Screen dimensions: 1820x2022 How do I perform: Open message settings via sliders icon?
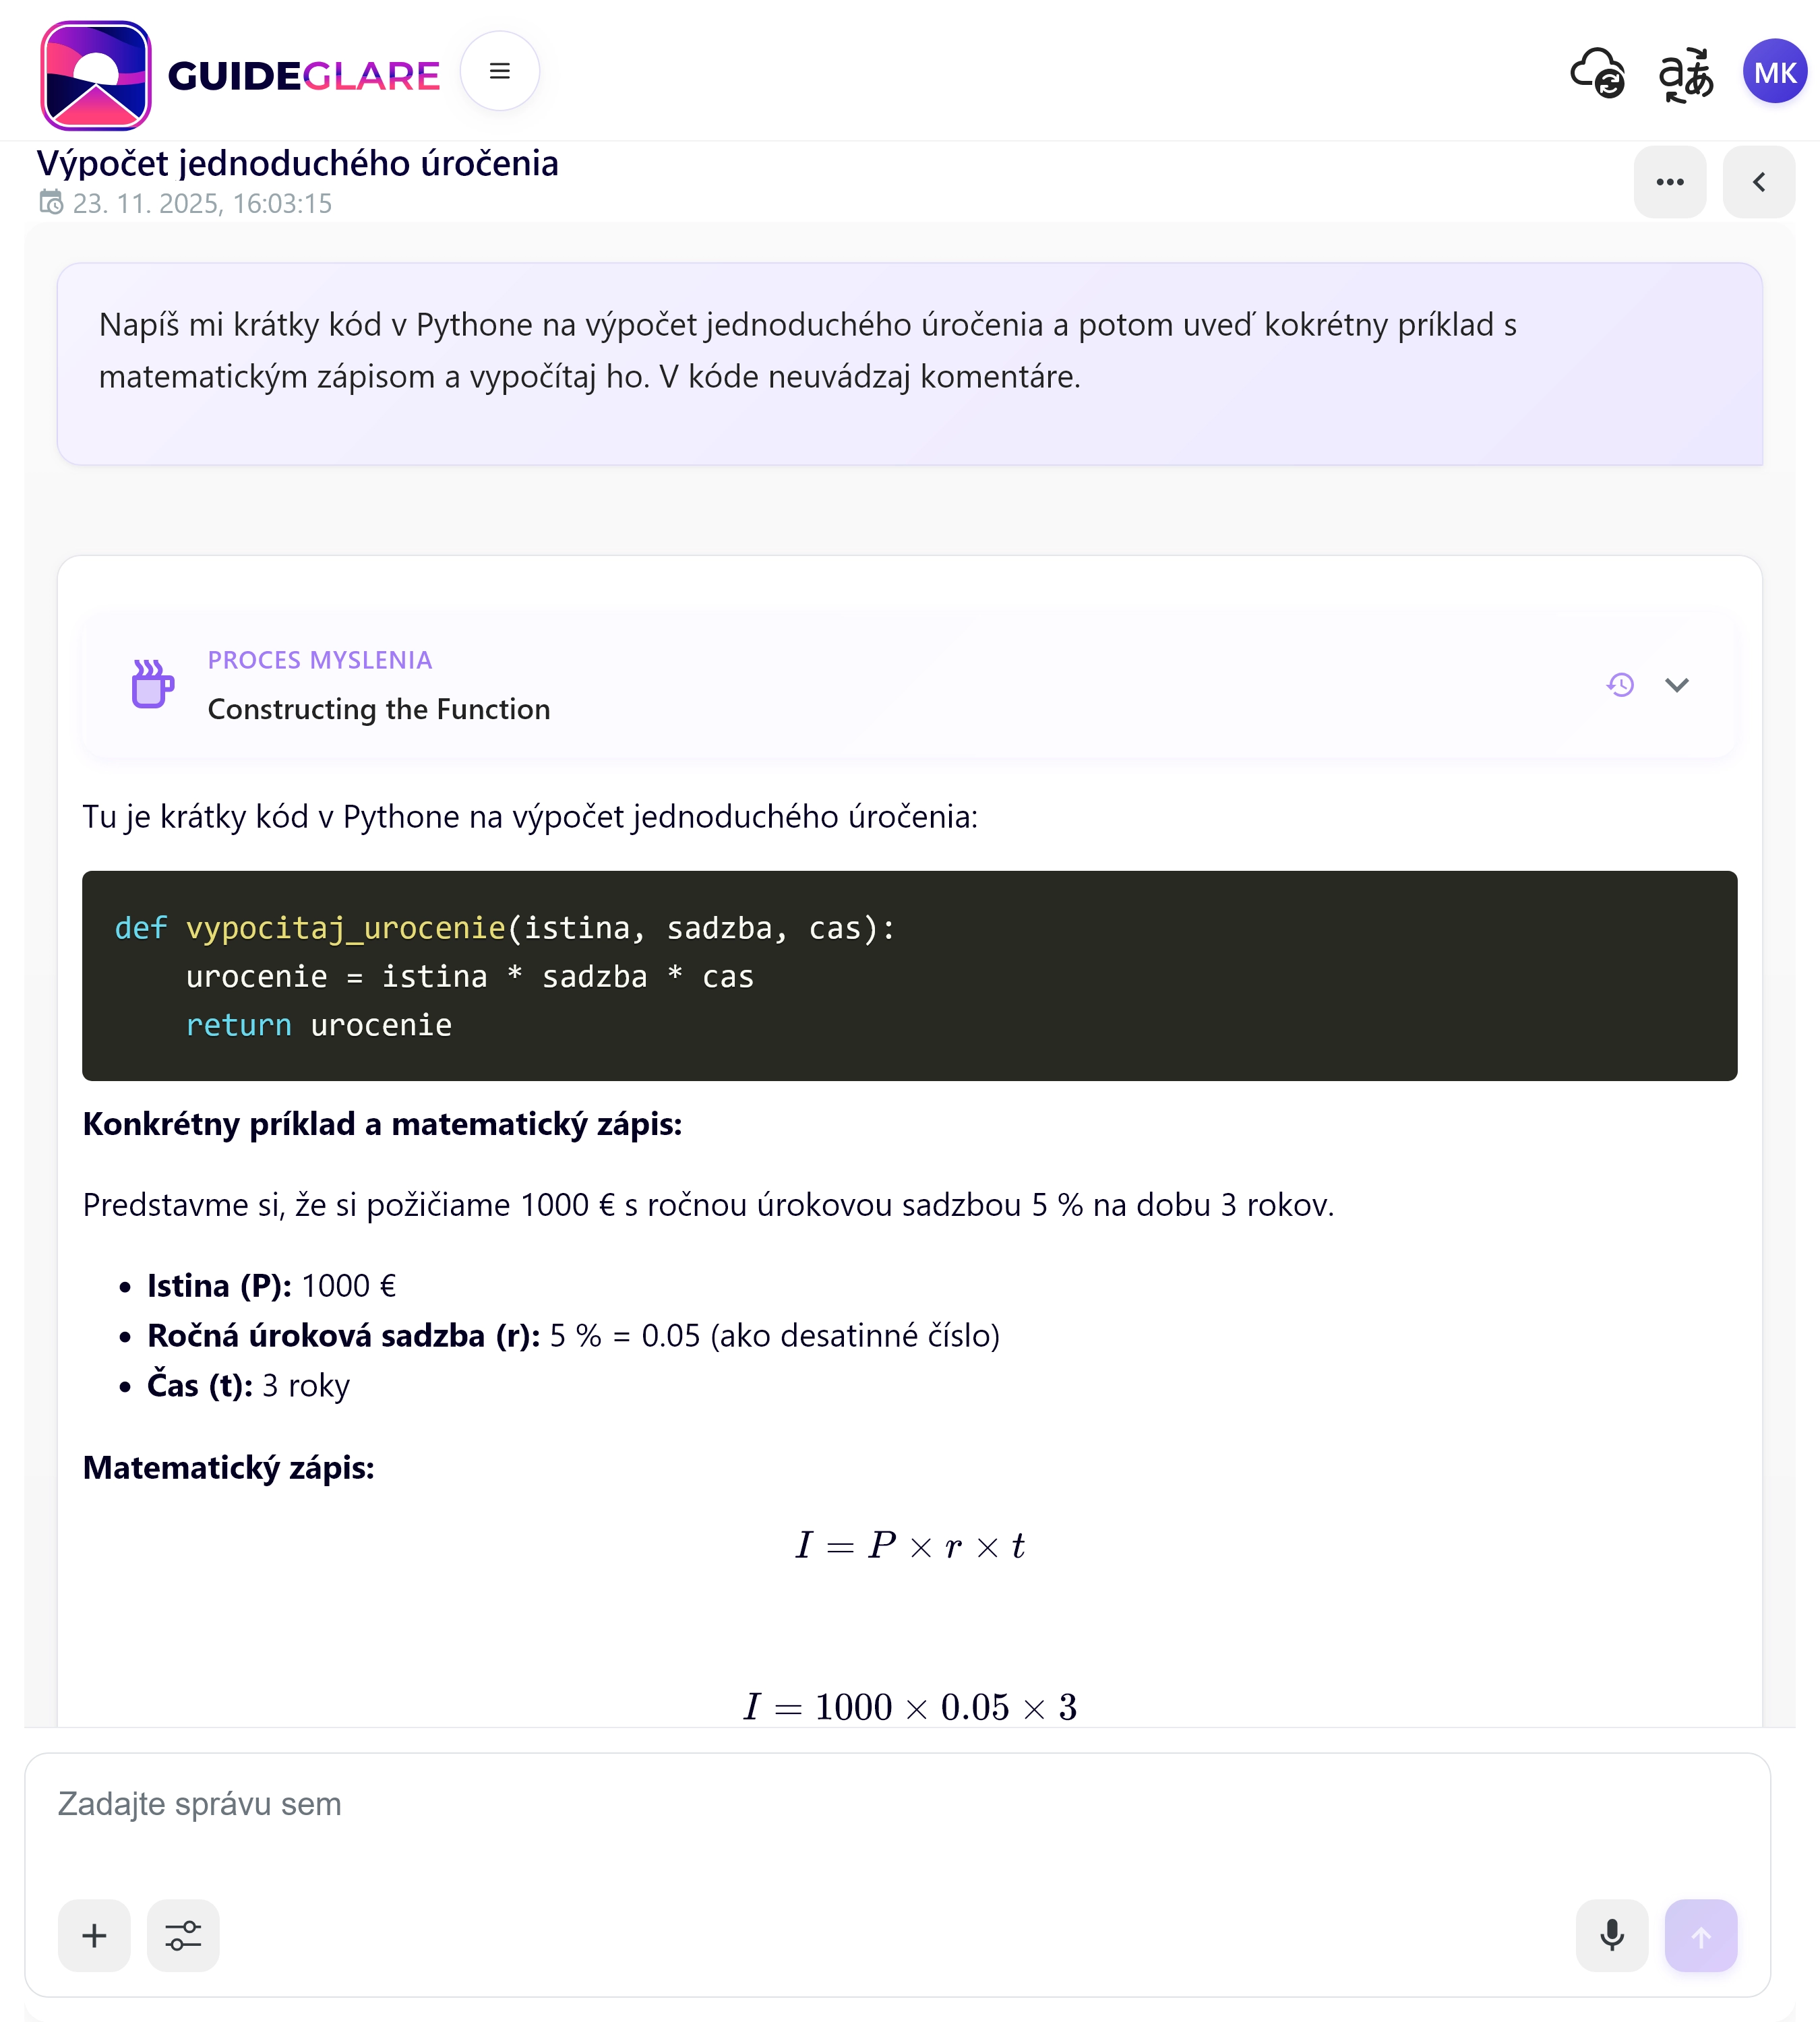183,1936
